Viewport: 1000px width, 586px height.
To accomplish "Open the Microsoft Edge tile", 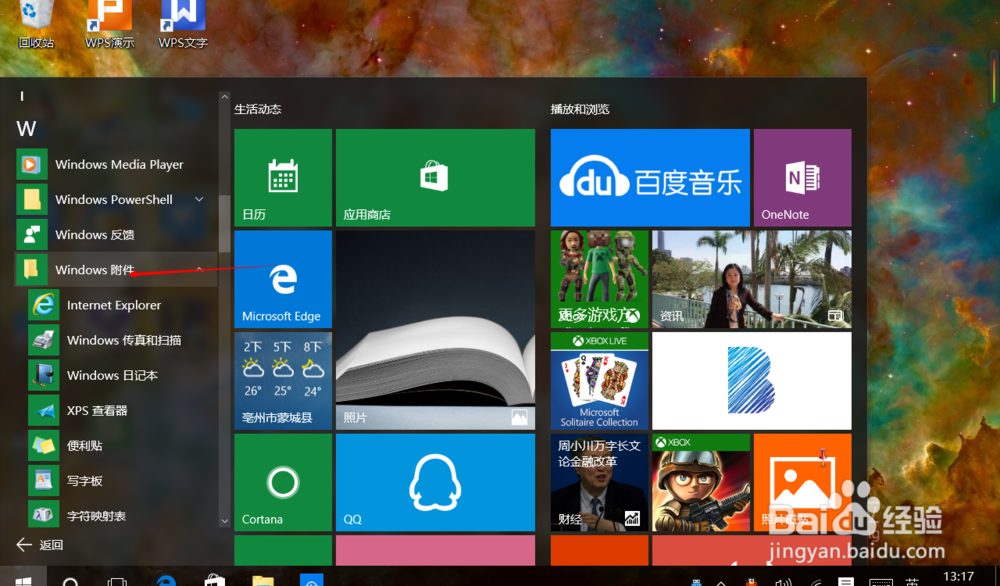I will 283,279.
